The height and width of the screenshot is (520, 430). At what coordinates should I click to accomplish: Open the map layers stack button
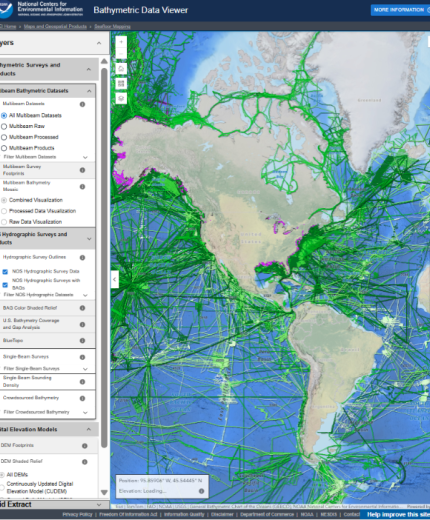pos(121,98)
